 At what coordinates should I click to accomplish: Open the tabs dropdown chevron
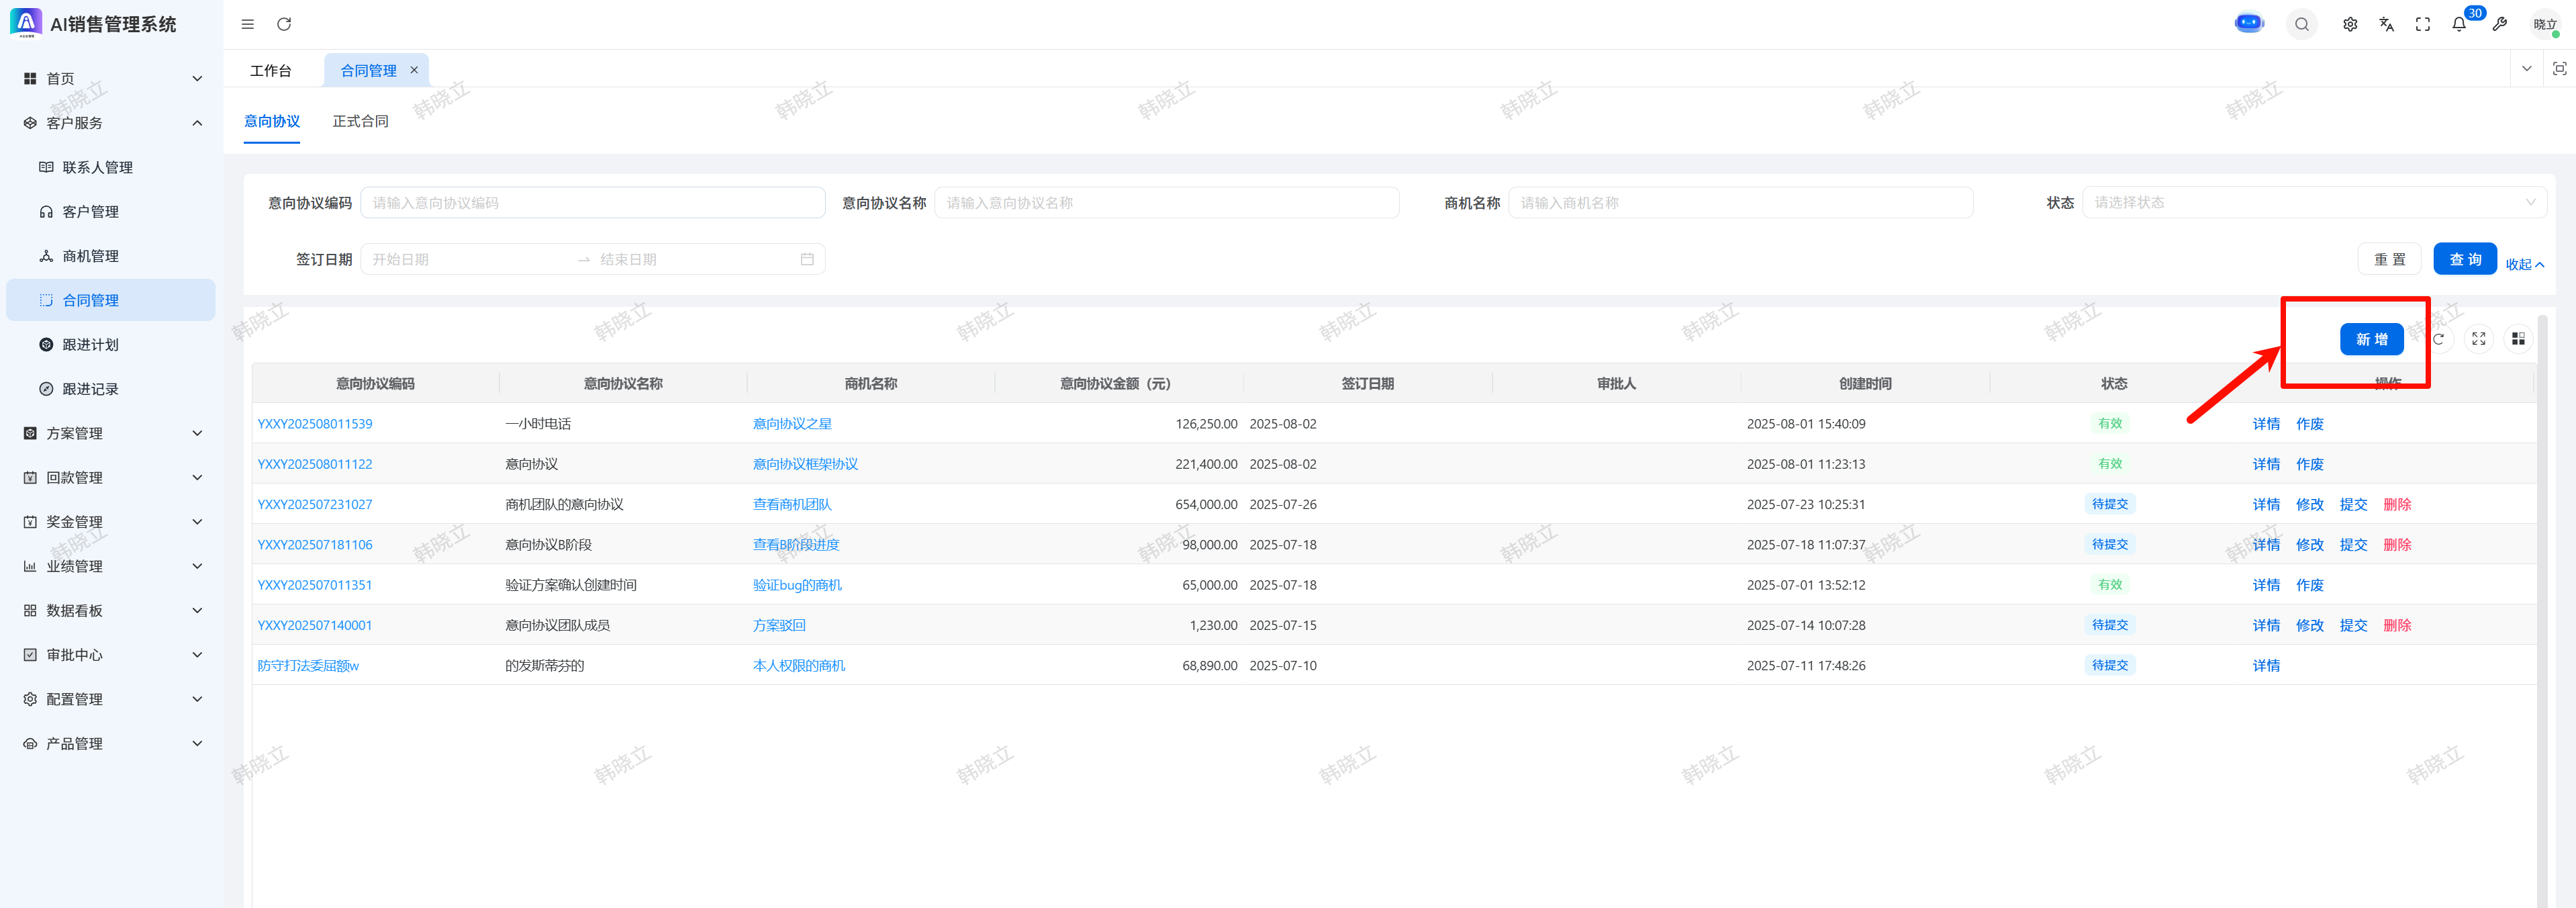coord(2526,69)
